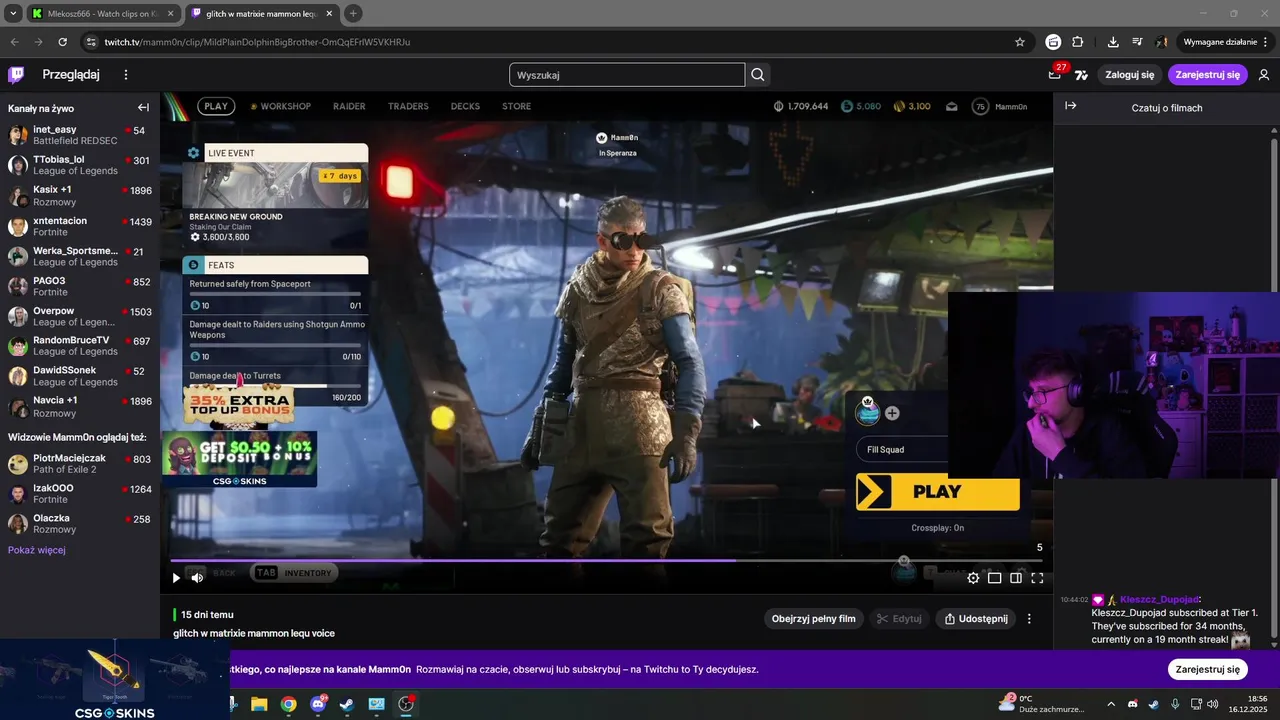Screen dimensions: 1280x720
Task: Go to the Twitch home logo
Action: 16,74
